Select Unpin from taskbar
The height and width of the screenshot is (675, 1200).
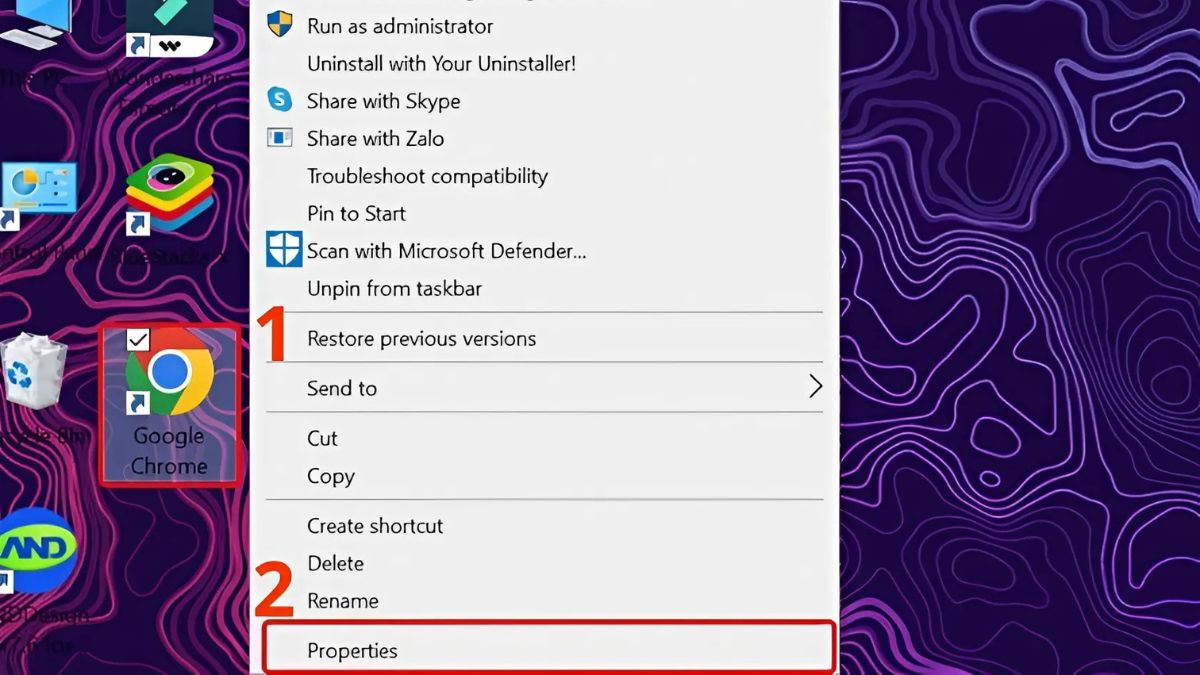[394, 288]
